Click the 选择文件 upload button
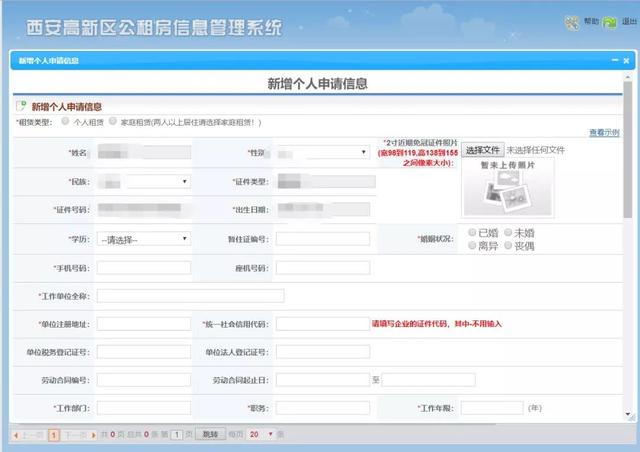 483,150
